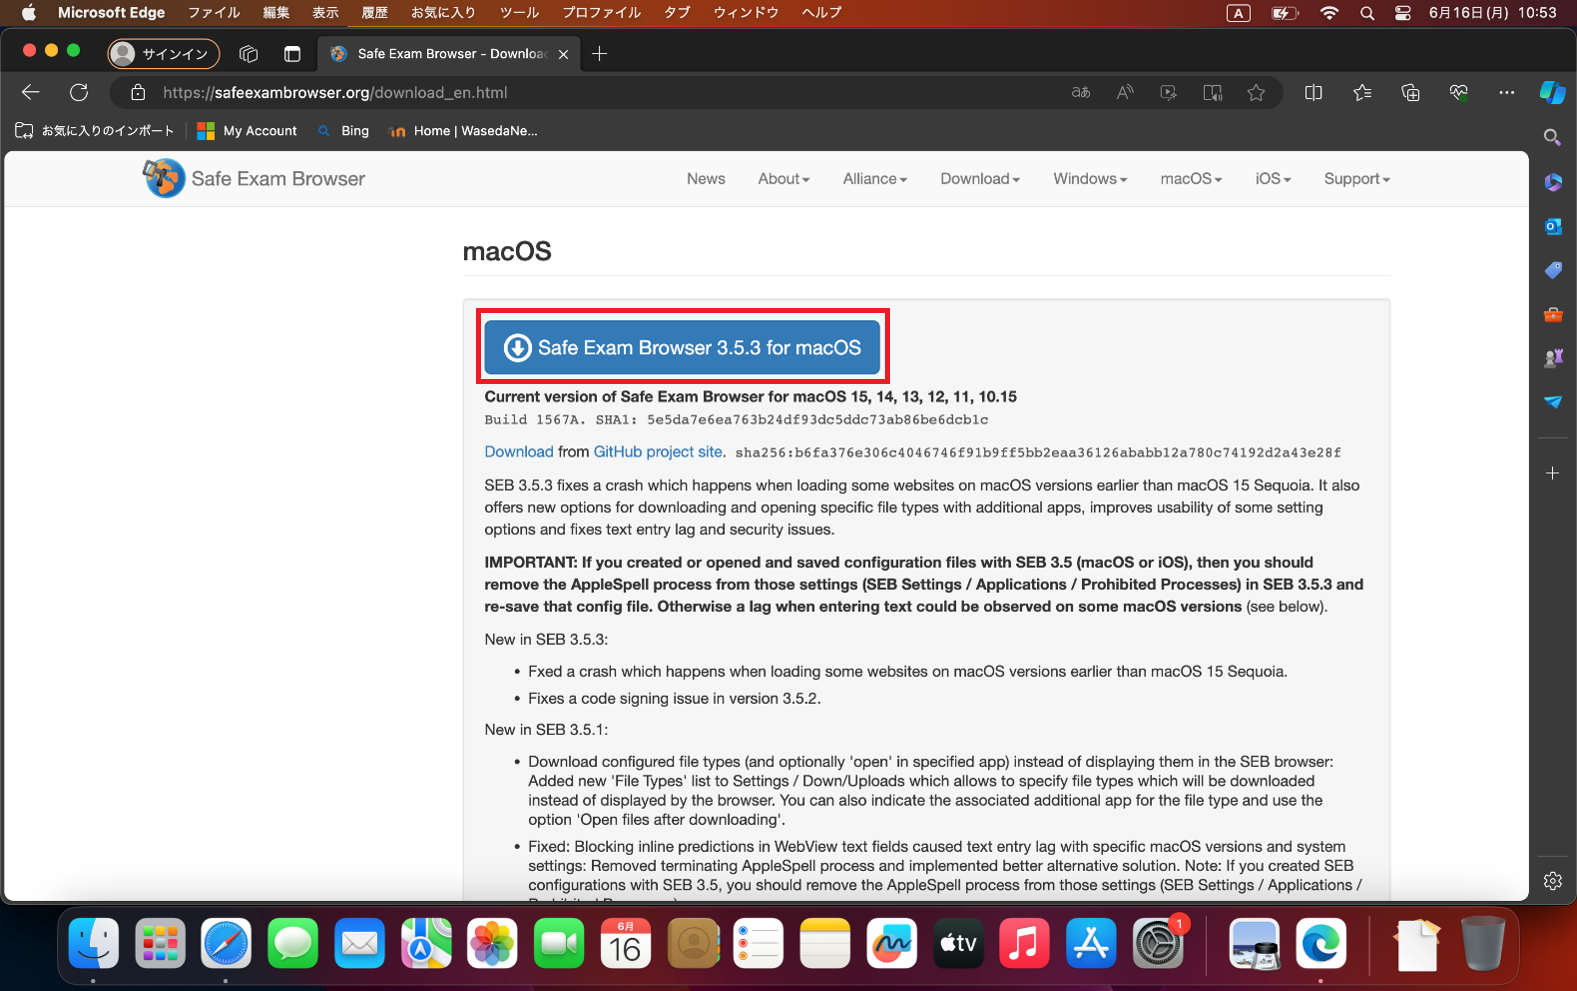Open Edge settings and more menu
This screenshot has height=991, width=1577.
coord(1506,93)
